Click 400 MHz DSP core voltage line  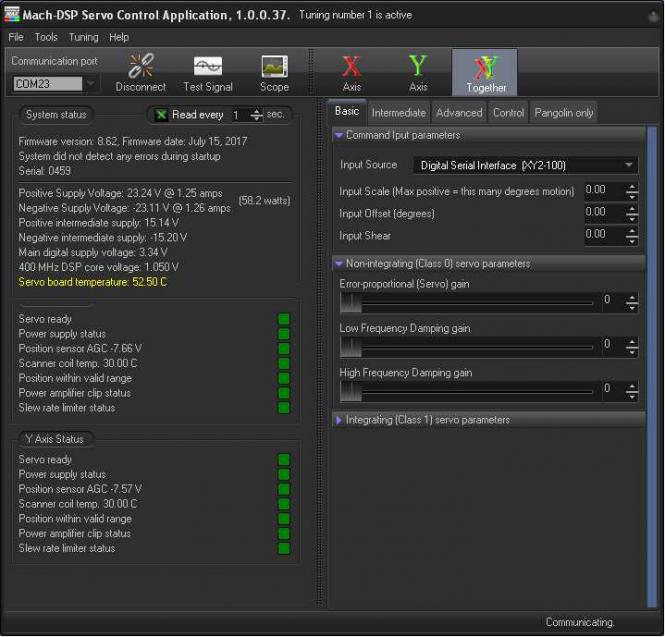tap(98, 267)
